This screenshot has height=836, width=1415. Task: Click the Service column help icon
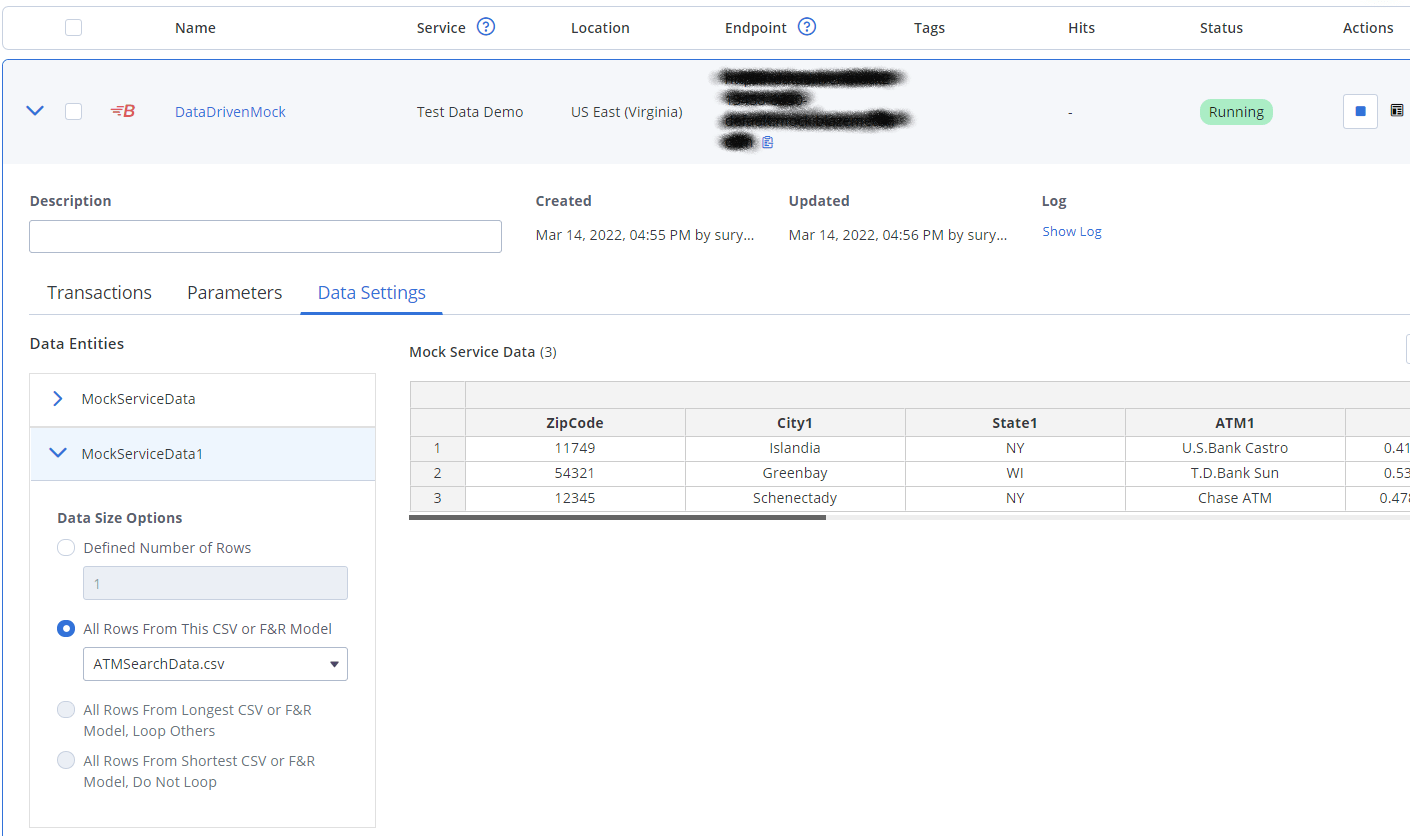(486, 27)
